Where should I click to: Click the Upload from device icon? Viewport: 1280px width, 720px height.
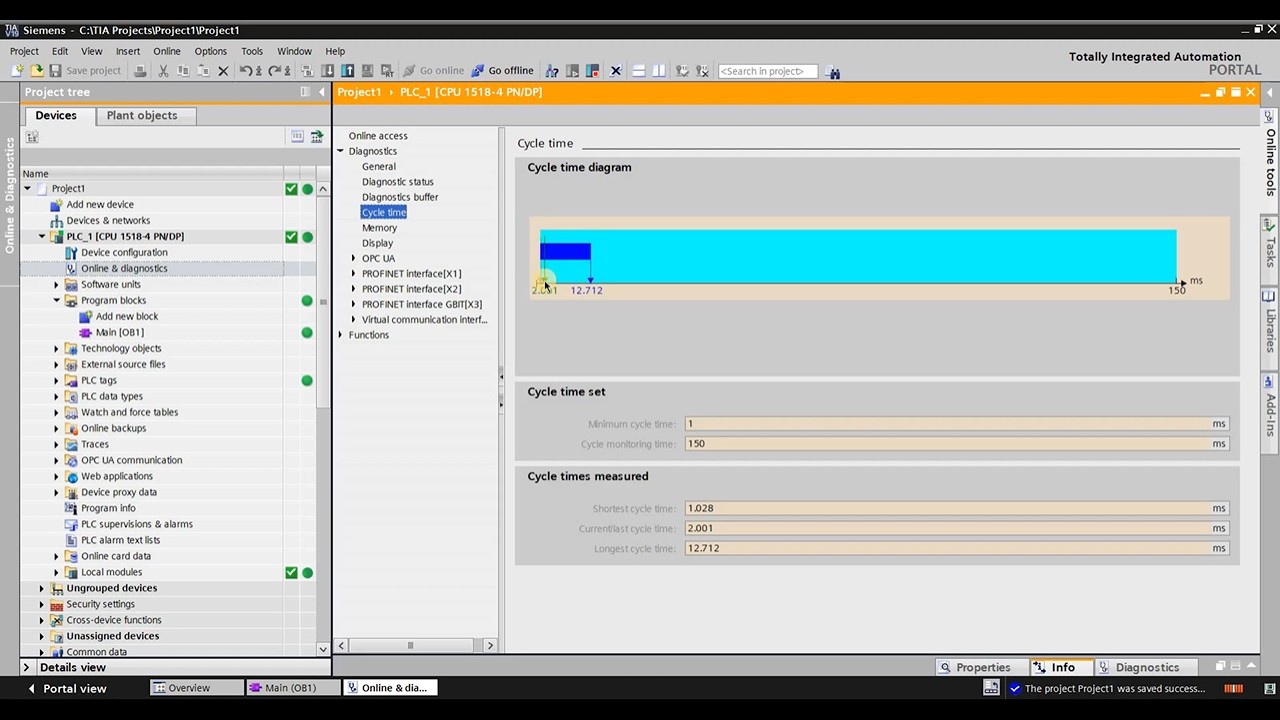(x=347, y=71)
